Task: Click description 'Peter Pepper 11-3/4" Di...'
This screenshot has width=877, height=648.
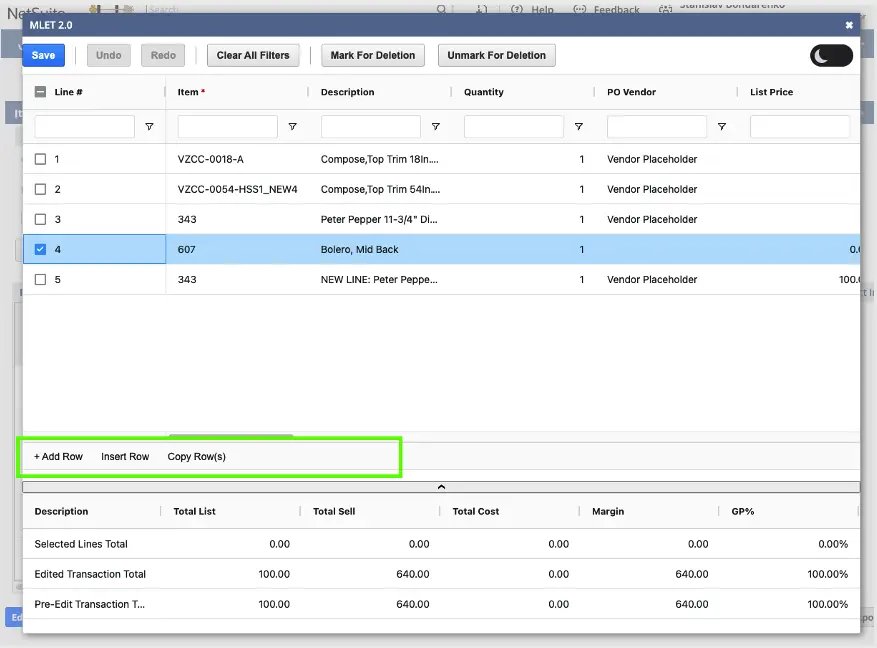Action: pos(379,220)
